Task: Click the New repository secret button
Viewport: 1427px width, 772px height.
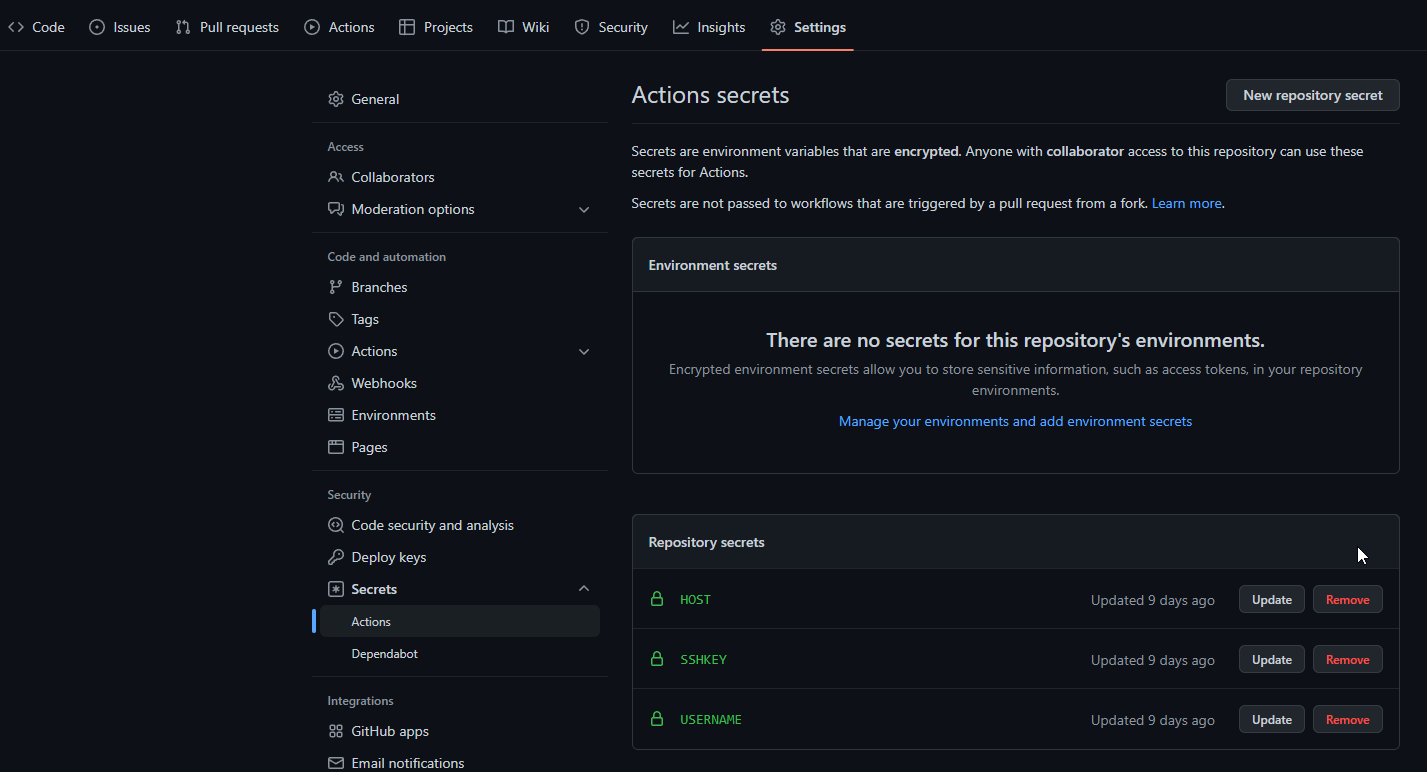Action: (1312, 95)
